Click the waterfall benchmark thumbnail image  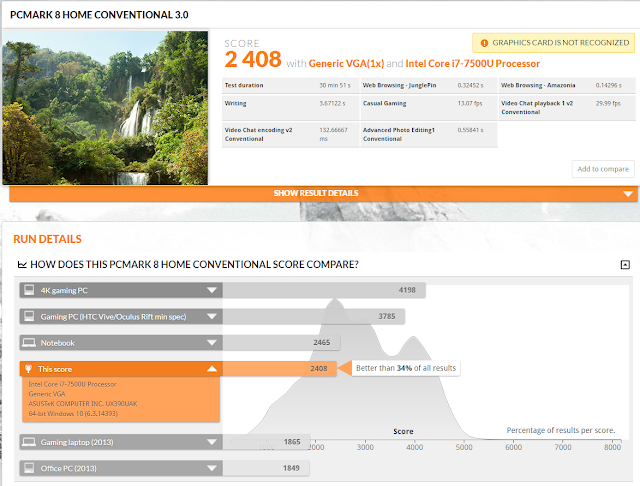click(105, 108)
